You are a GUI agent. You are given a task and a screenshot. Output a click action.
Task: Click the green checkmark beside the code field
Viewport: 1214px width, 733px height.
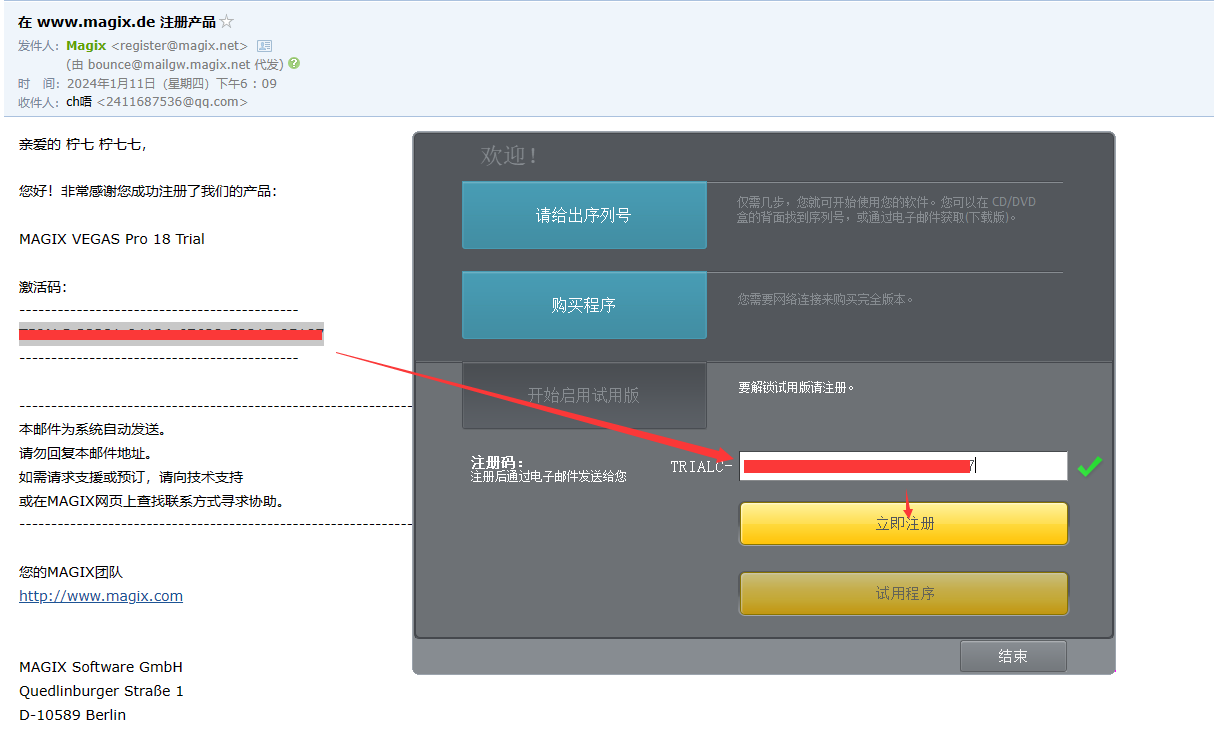click(1090, 466)
